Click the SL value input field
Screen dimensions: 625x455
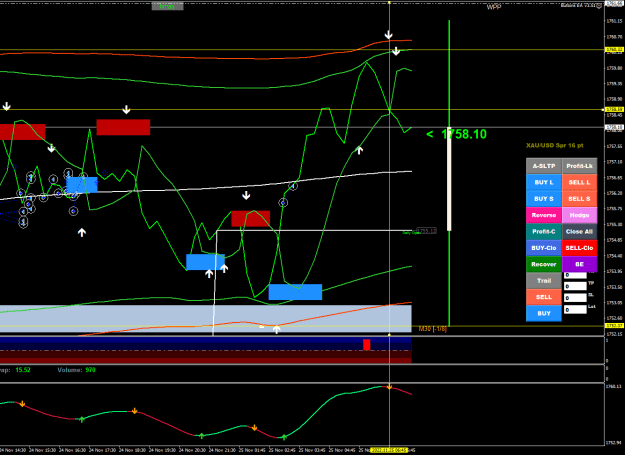(x=575, y=298)
